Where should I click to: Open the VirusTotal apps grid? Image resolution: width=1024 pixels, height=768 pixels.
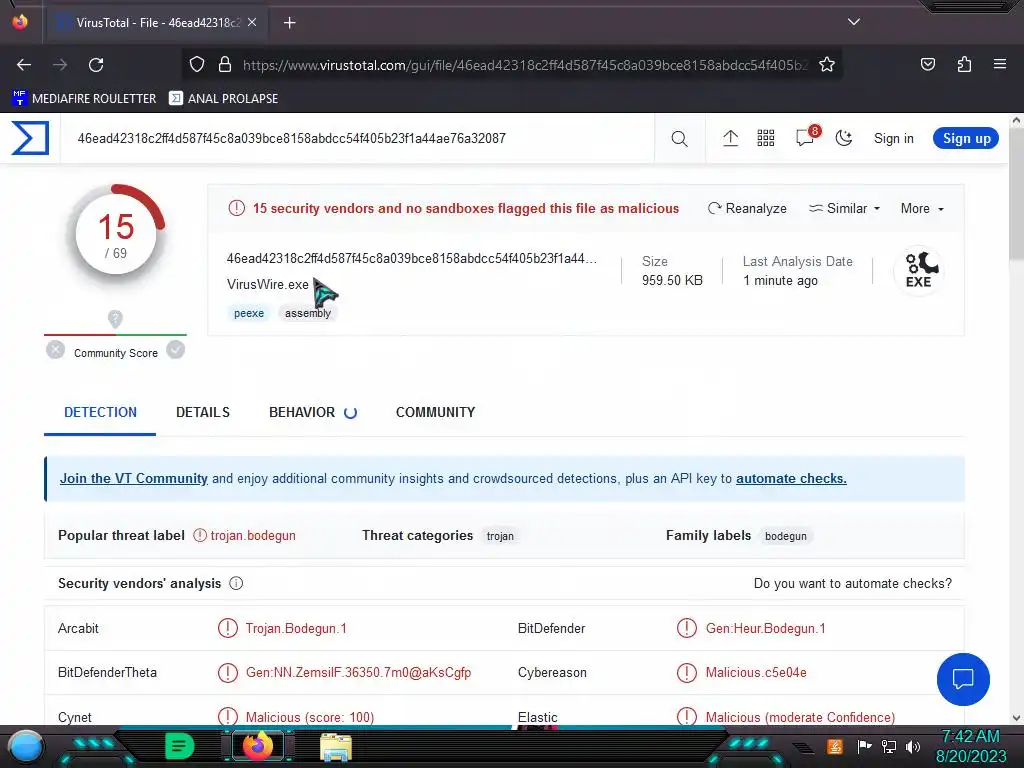tap(765, 138)
